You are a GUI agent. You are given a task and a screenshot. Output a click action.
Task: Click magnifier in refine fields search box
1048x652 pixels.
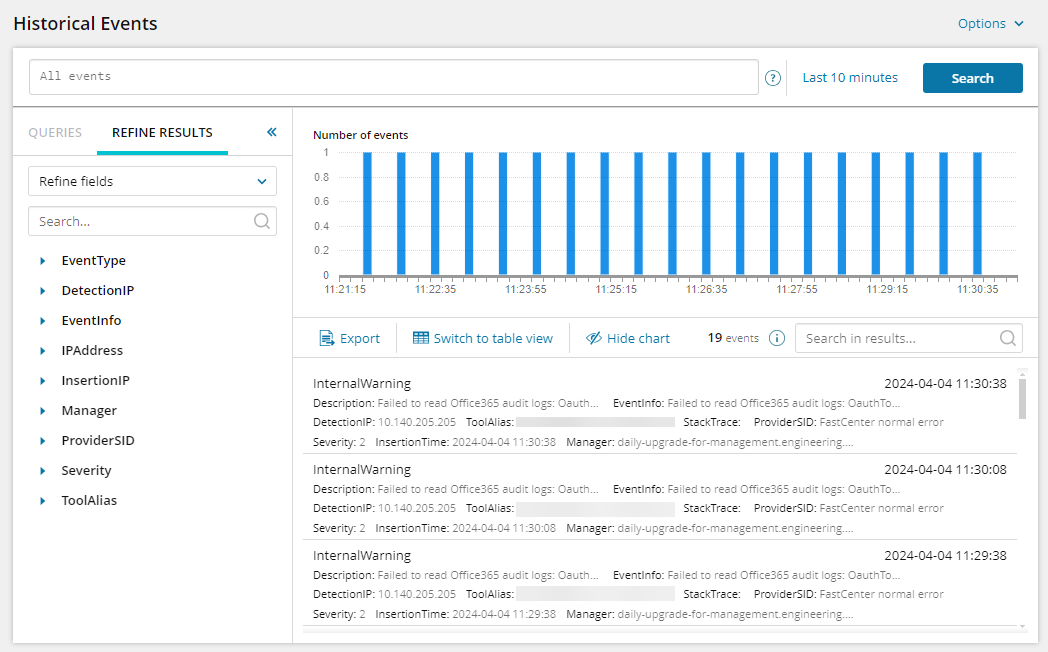(x=262, y=221)
